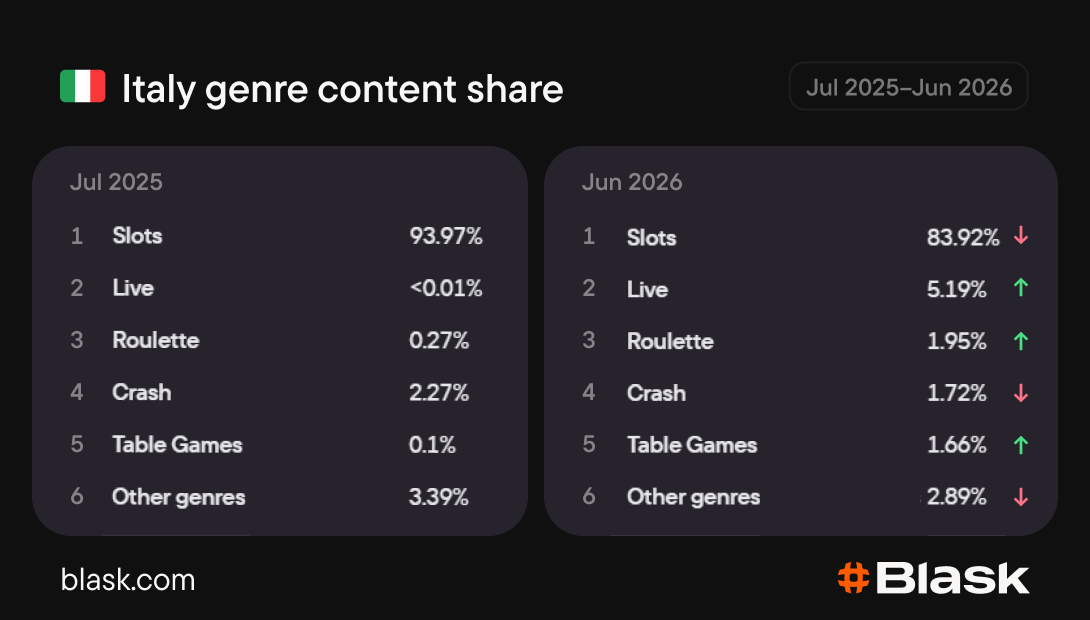Click the Italy flag icon
Screen dimensions: 1090x620
[83, 86]
